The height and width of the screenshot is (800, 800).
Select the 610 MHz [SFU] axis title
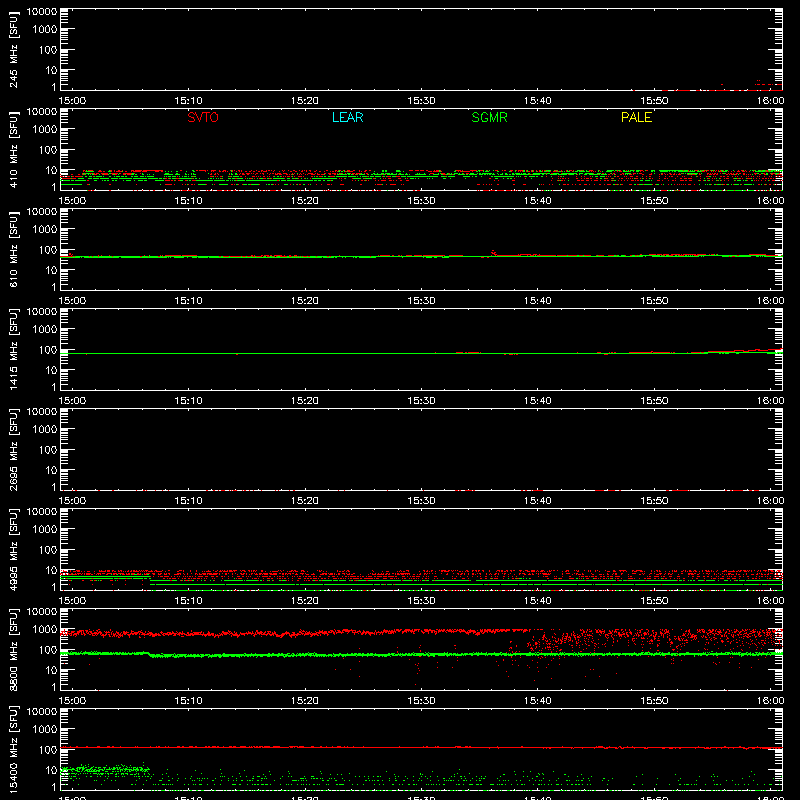[13, 250]
